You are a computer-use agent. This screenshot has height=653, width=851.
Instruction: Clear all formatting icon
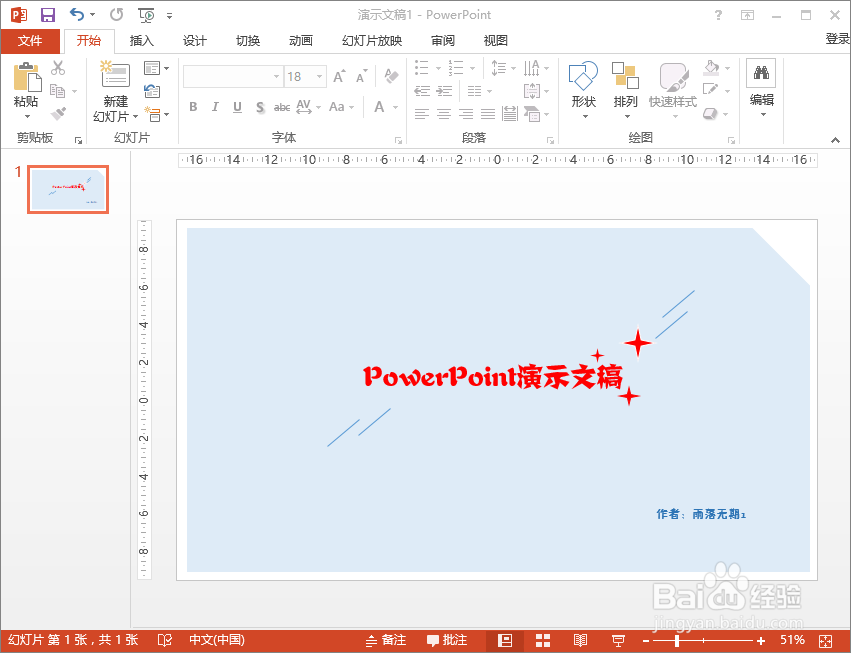click(391, 76)
